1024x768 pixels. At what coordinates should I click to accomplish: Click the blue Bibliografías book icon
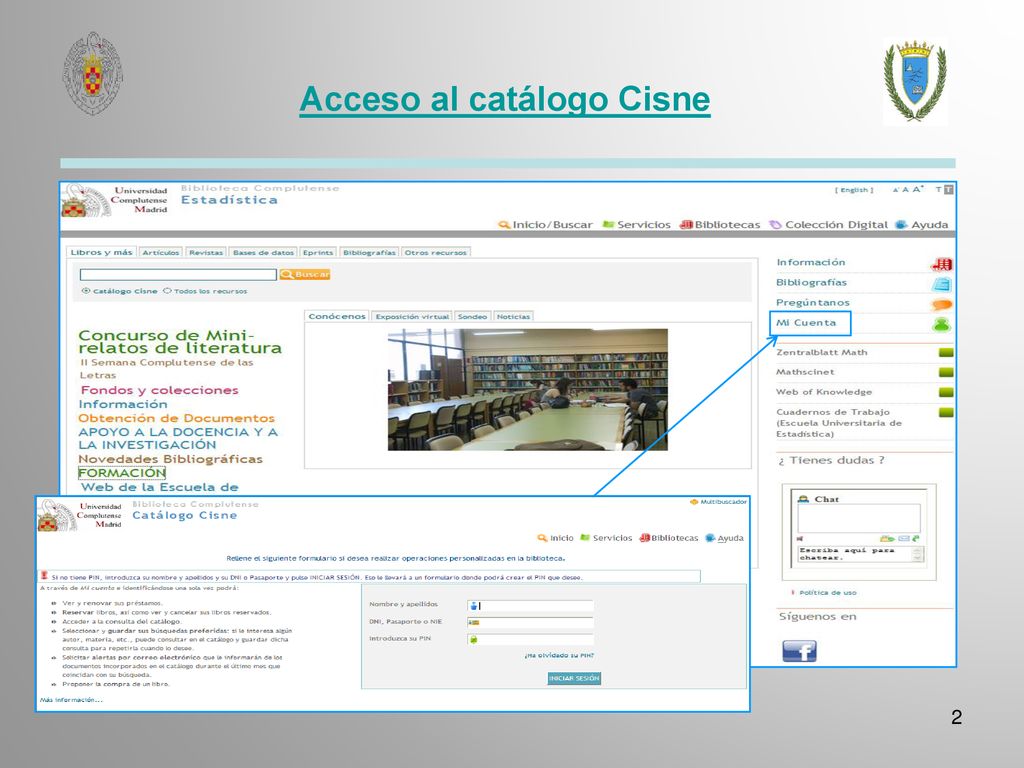[942, 284]
